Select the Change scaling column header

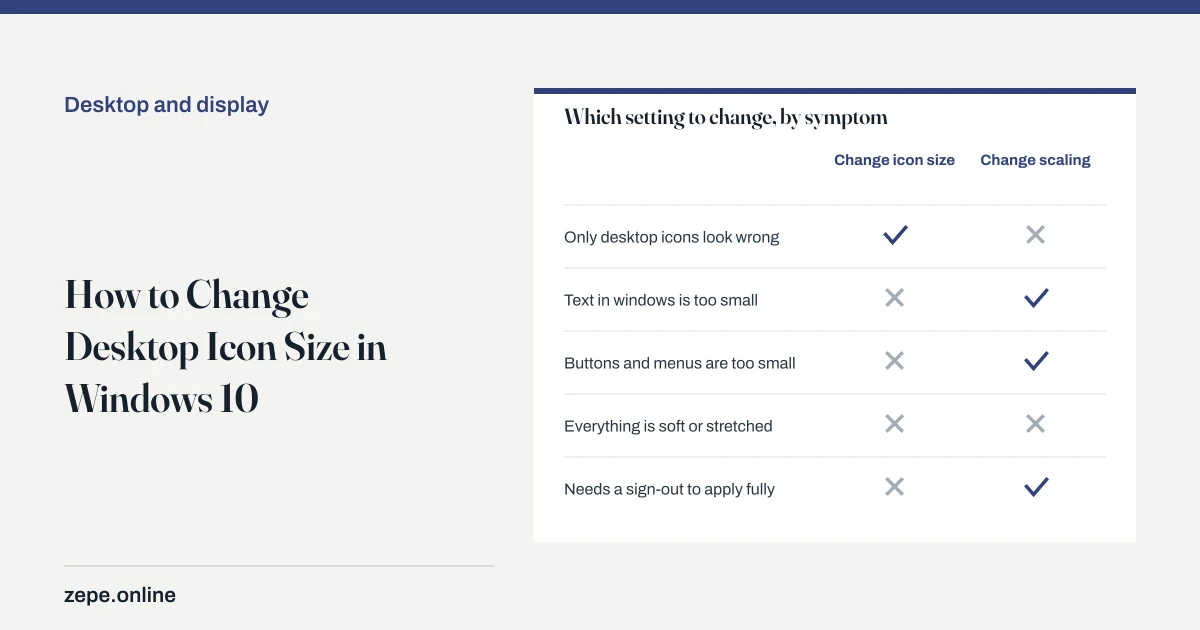tap(1035, 160)
